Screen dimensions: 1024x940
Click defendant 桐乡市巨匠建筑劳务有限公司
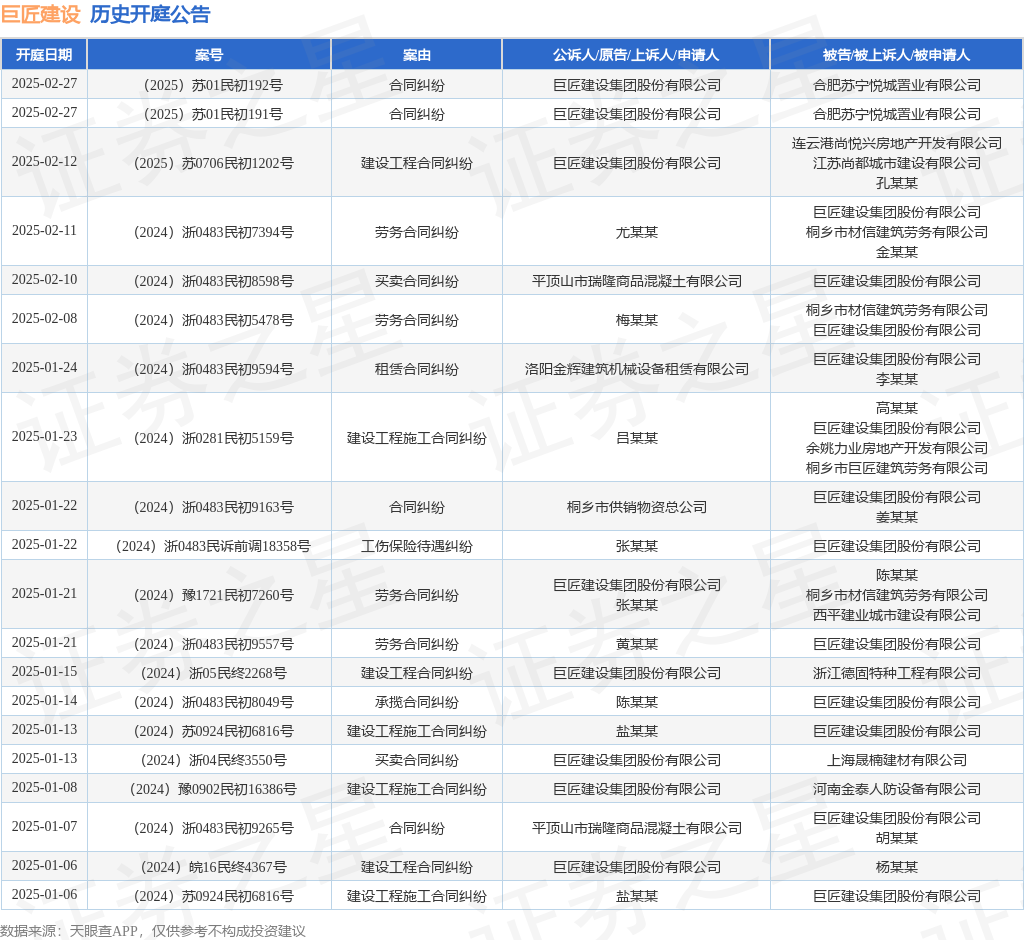tap(897, 468)
